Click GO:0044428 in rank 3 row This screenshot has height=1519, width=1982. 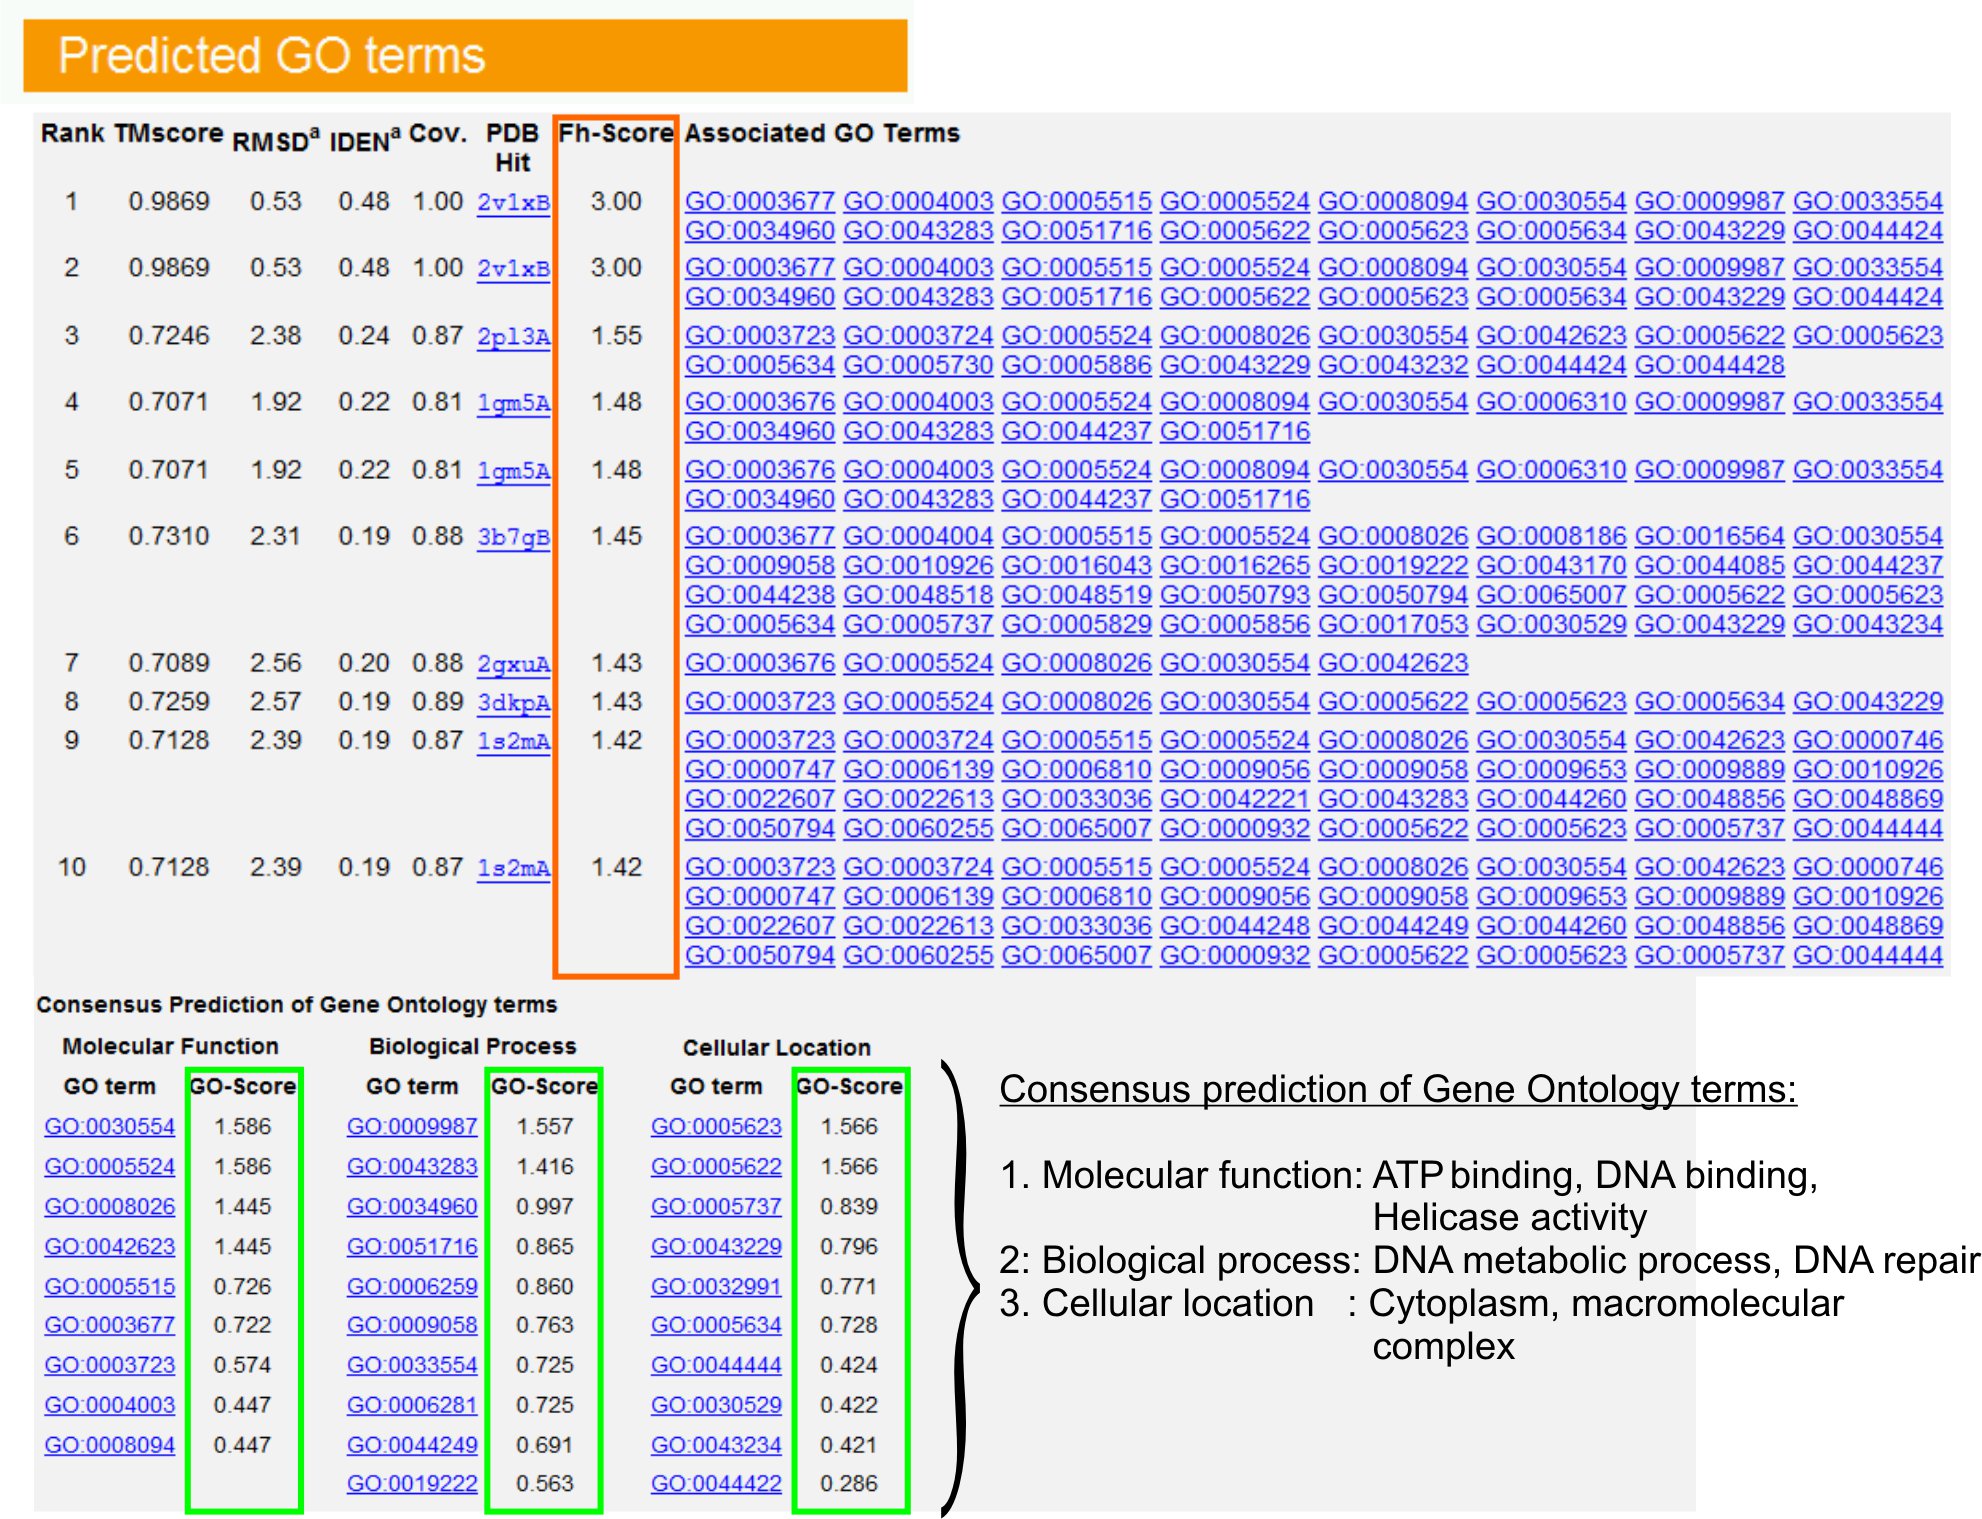[x=1709, y=365]
